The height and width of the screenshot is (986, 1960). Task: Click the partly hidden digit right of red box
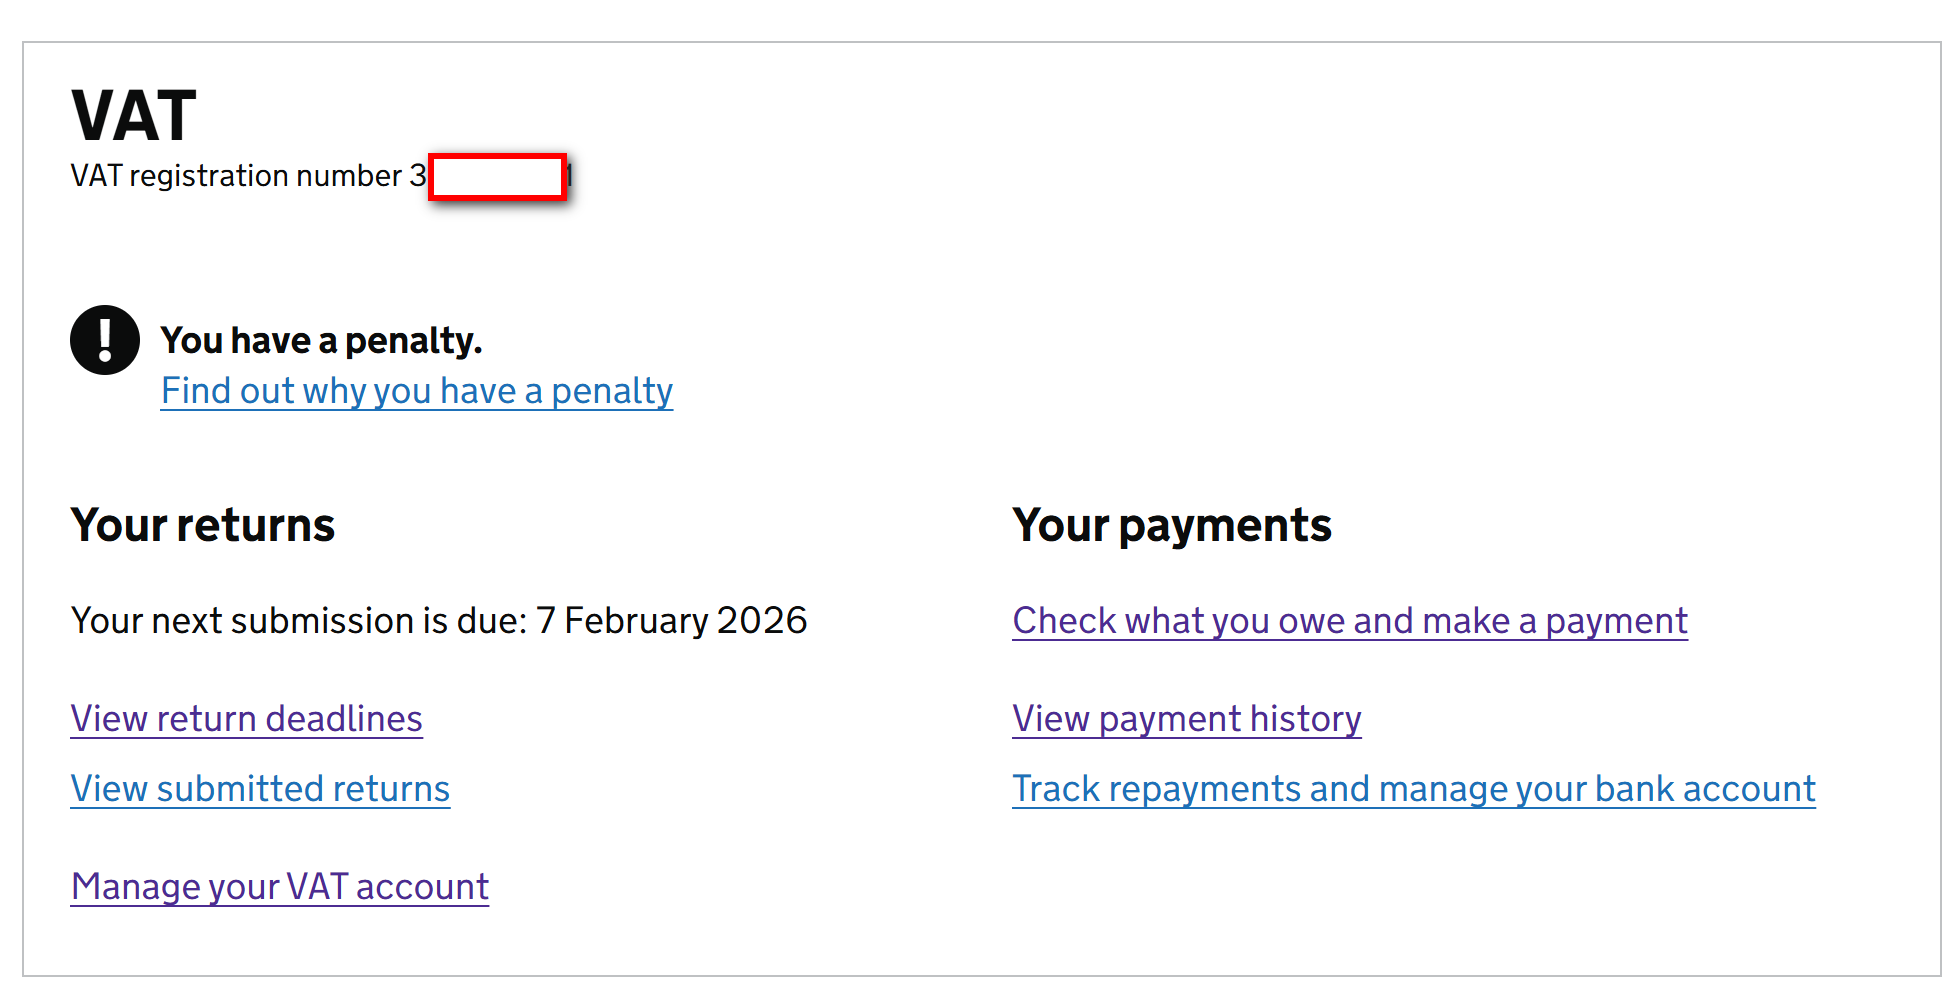[570, 177]
